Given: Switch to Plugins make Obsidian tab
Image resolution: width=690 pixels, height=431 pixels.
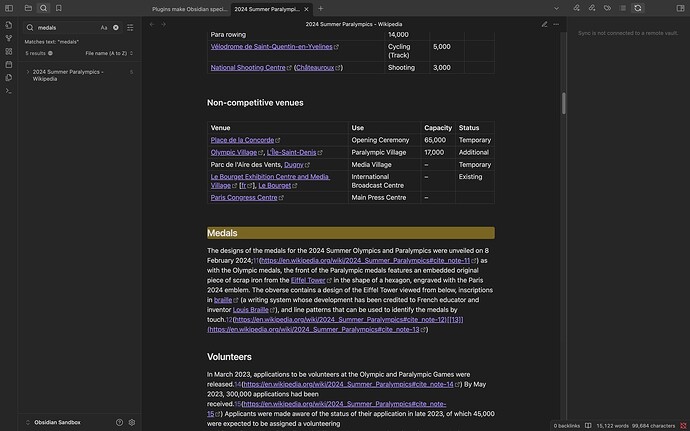Looking at the screenshot, I should click(x=188, y=8).
